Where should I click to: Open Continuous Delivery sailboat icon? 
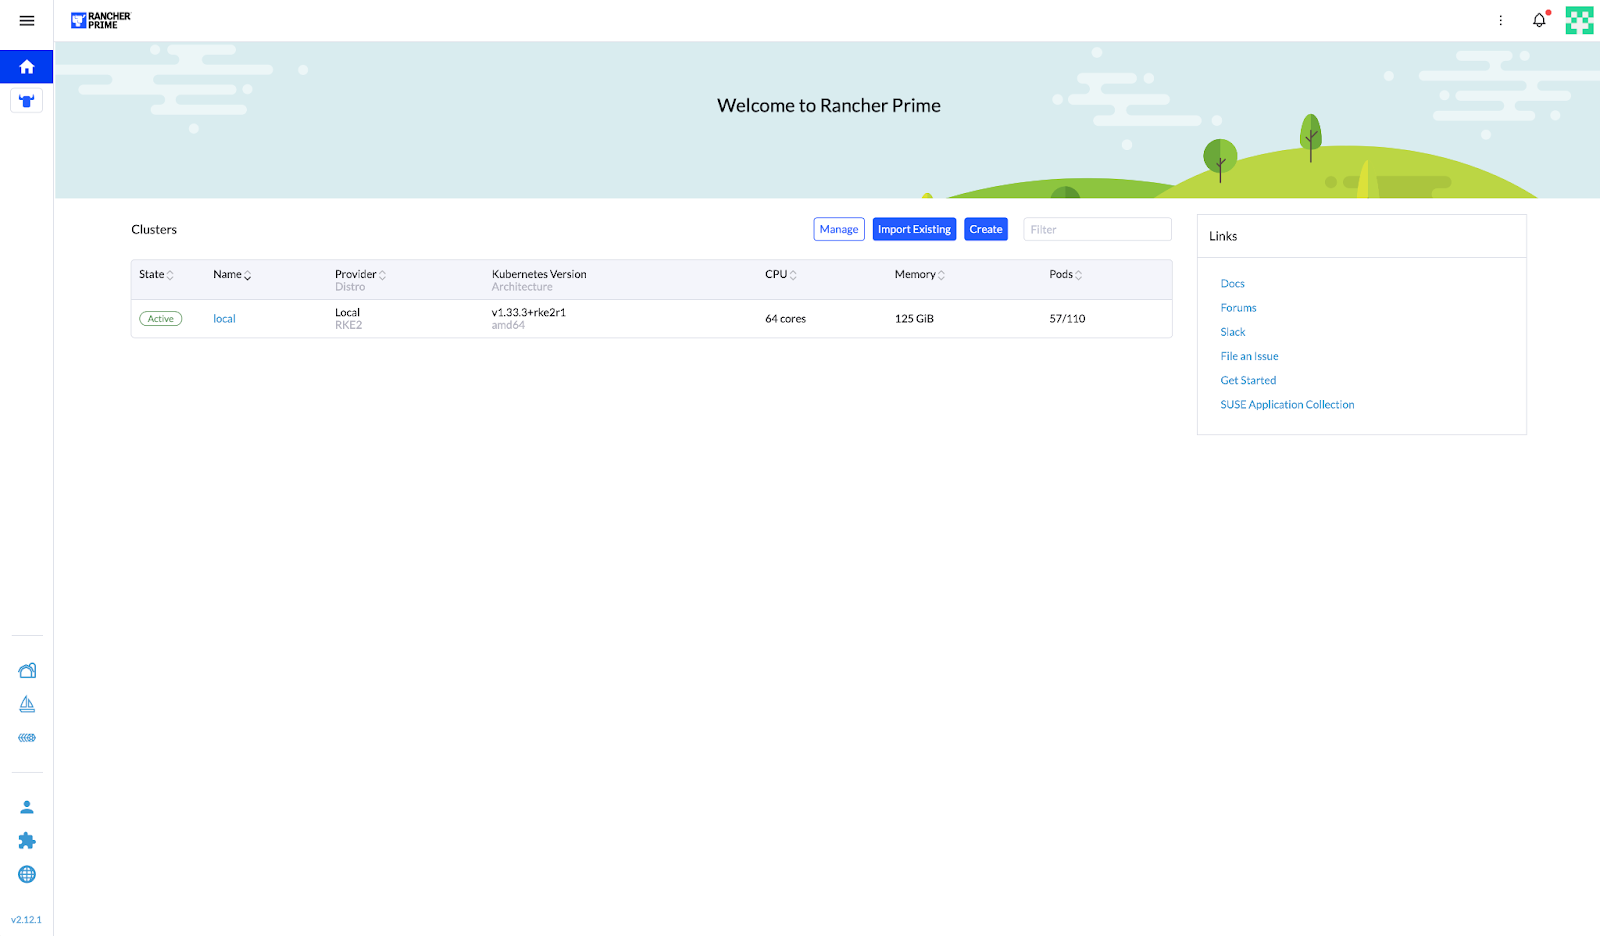[27, 705]
